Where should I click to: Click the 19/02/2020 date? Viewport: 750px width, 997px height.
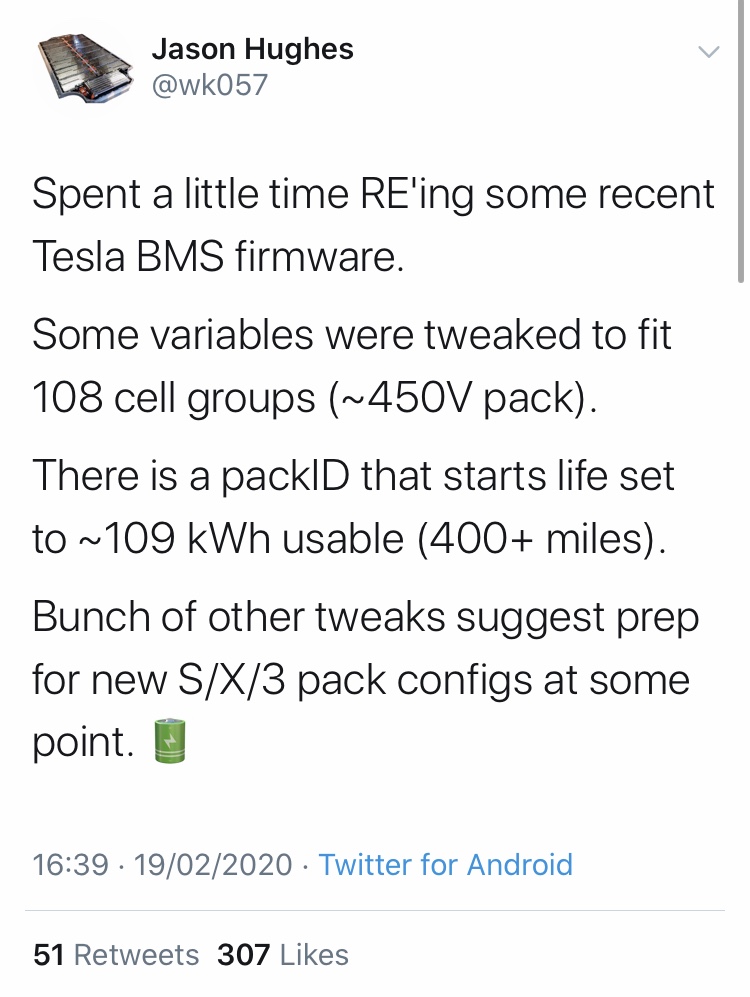[213, 865]
